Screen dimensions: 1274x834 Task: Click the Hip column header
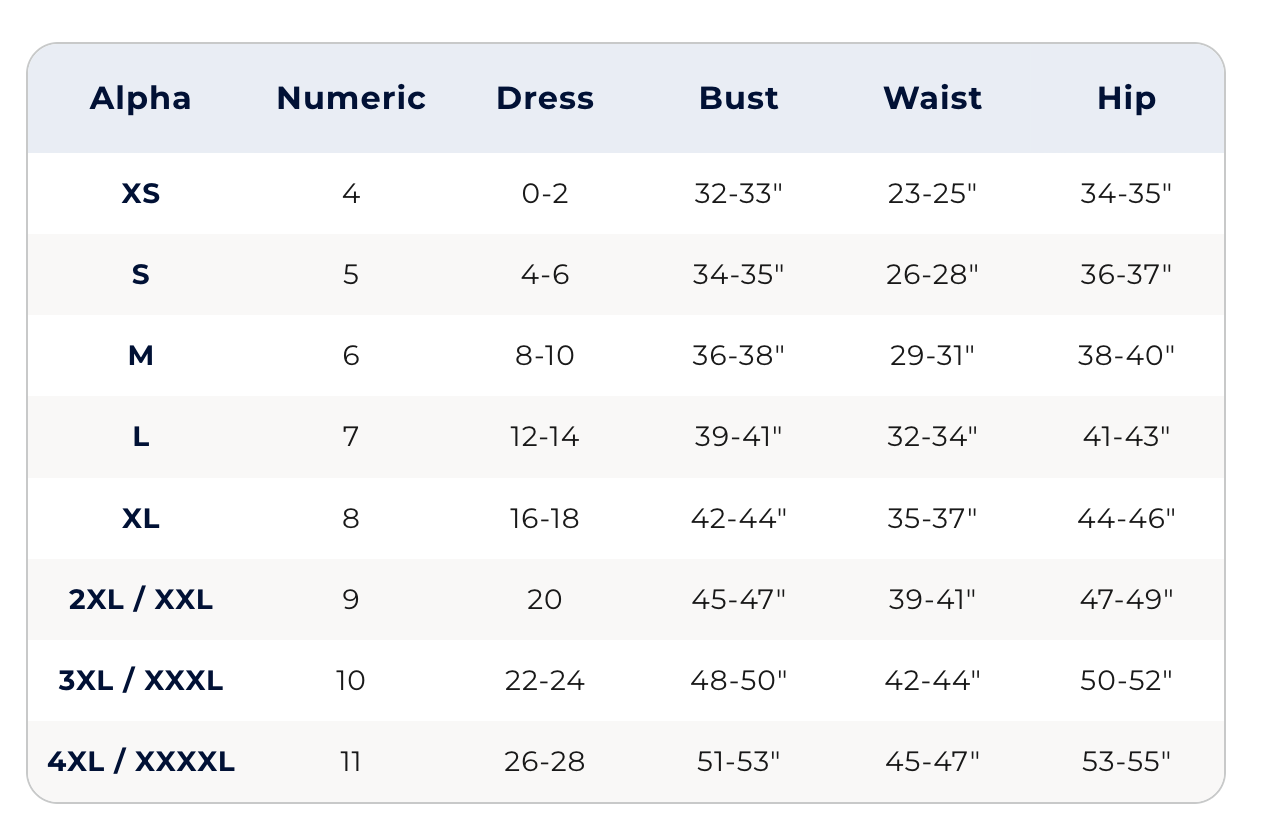[x=1126, y=98]
